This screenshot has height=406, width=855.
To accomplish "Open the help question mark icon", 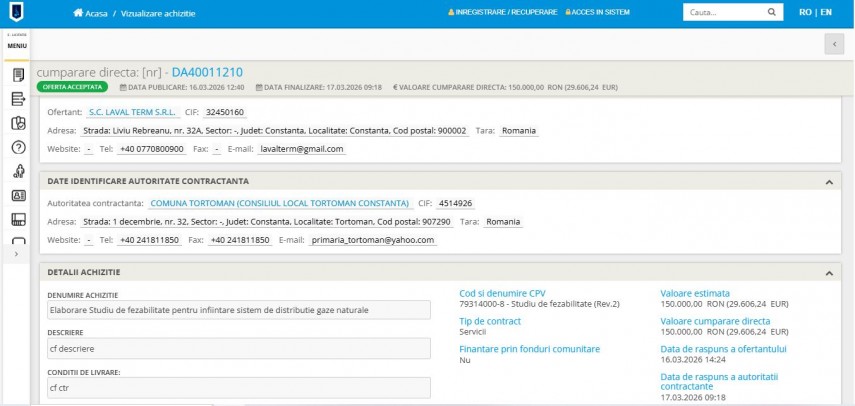I will click(x=17, y=147).
